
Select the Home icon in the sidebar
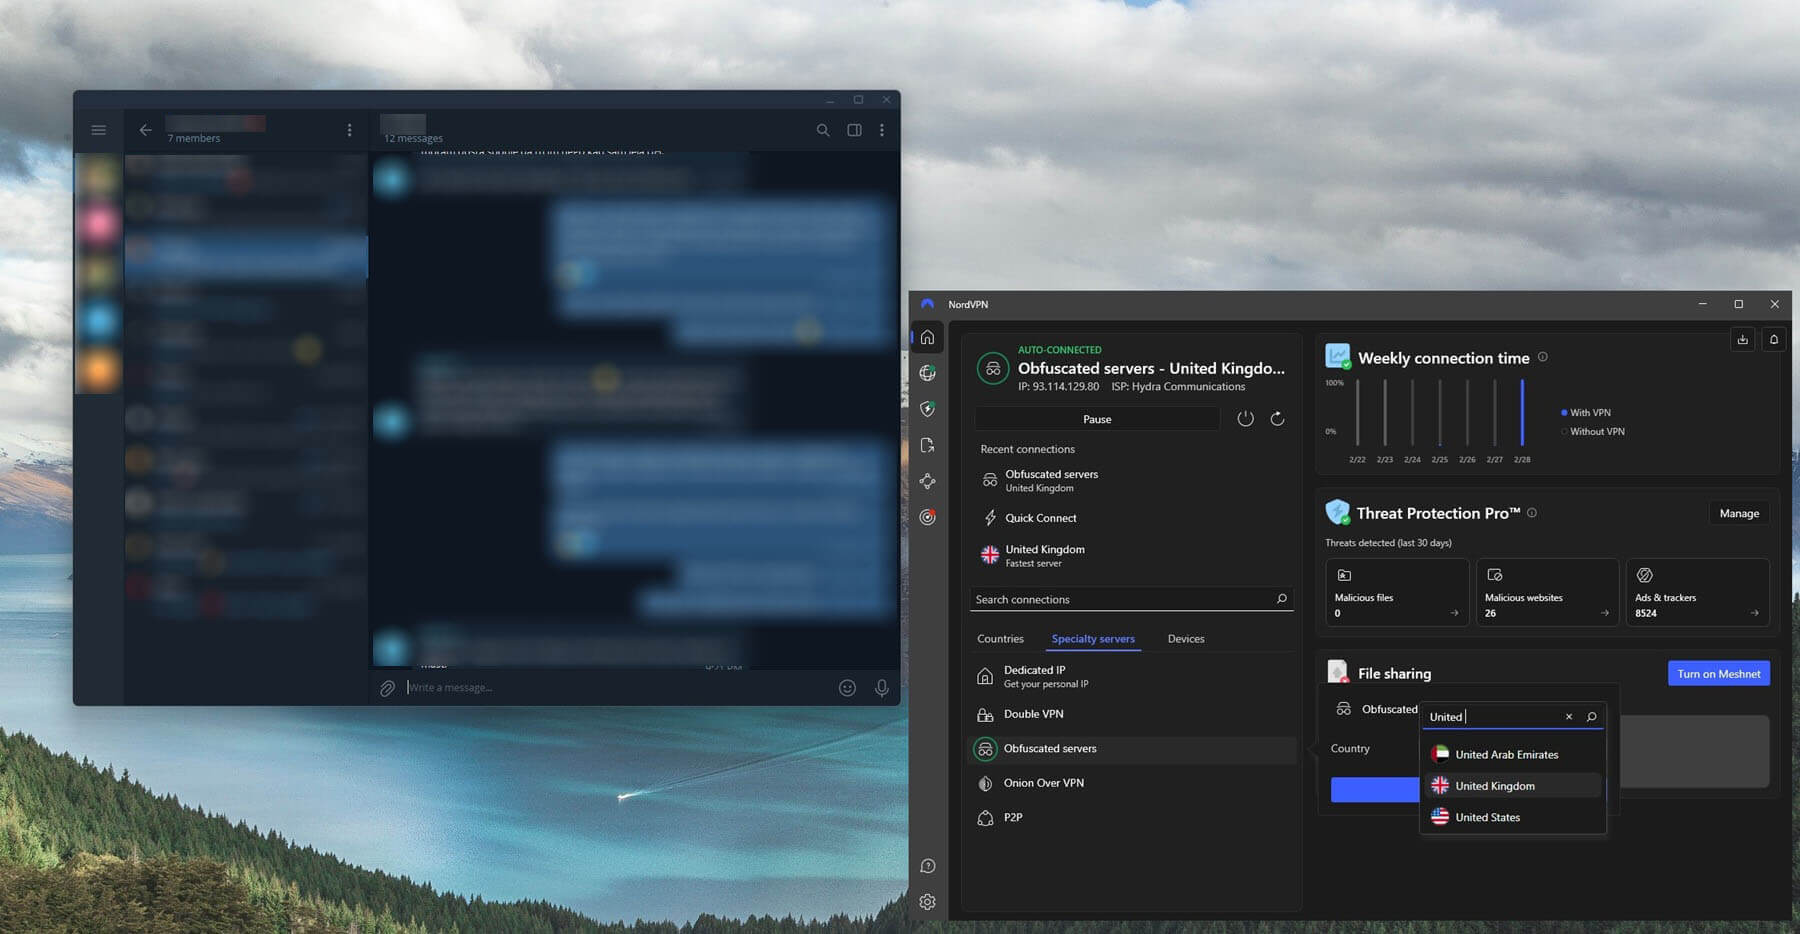coord(927,337)
